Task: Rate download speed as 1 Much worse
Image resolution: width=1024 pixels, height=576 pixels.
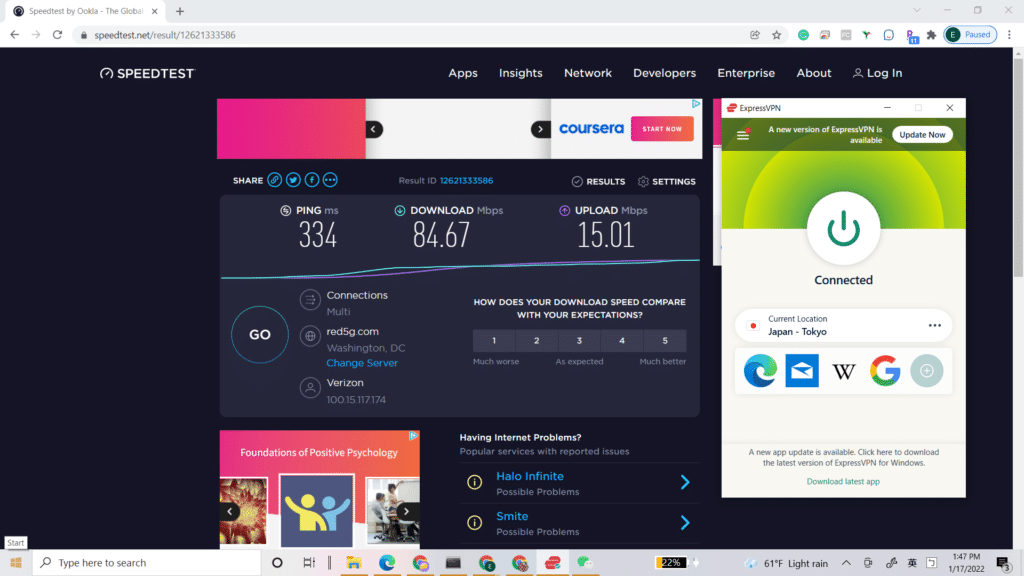Action: tap(494, 341)
